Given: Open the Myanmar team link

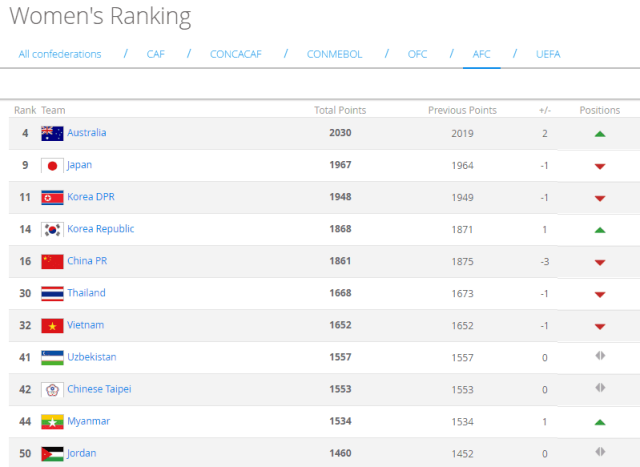Looking at the screenshot, I should 89,421.
